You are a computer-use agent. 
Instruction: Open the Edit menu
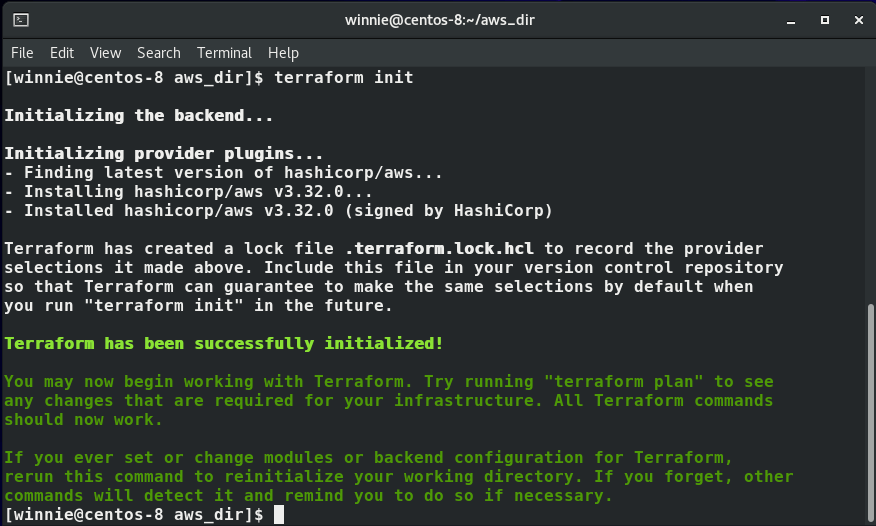(x=61, y=53)
